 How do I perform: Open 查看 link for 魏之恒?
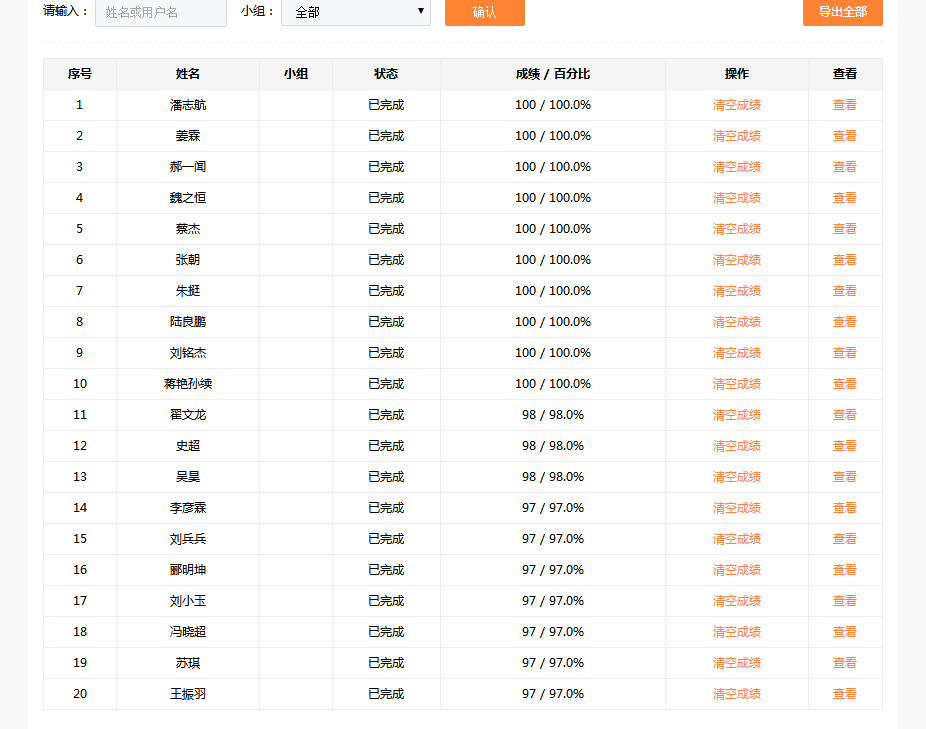pyautogui.click(x=844, y=198)
